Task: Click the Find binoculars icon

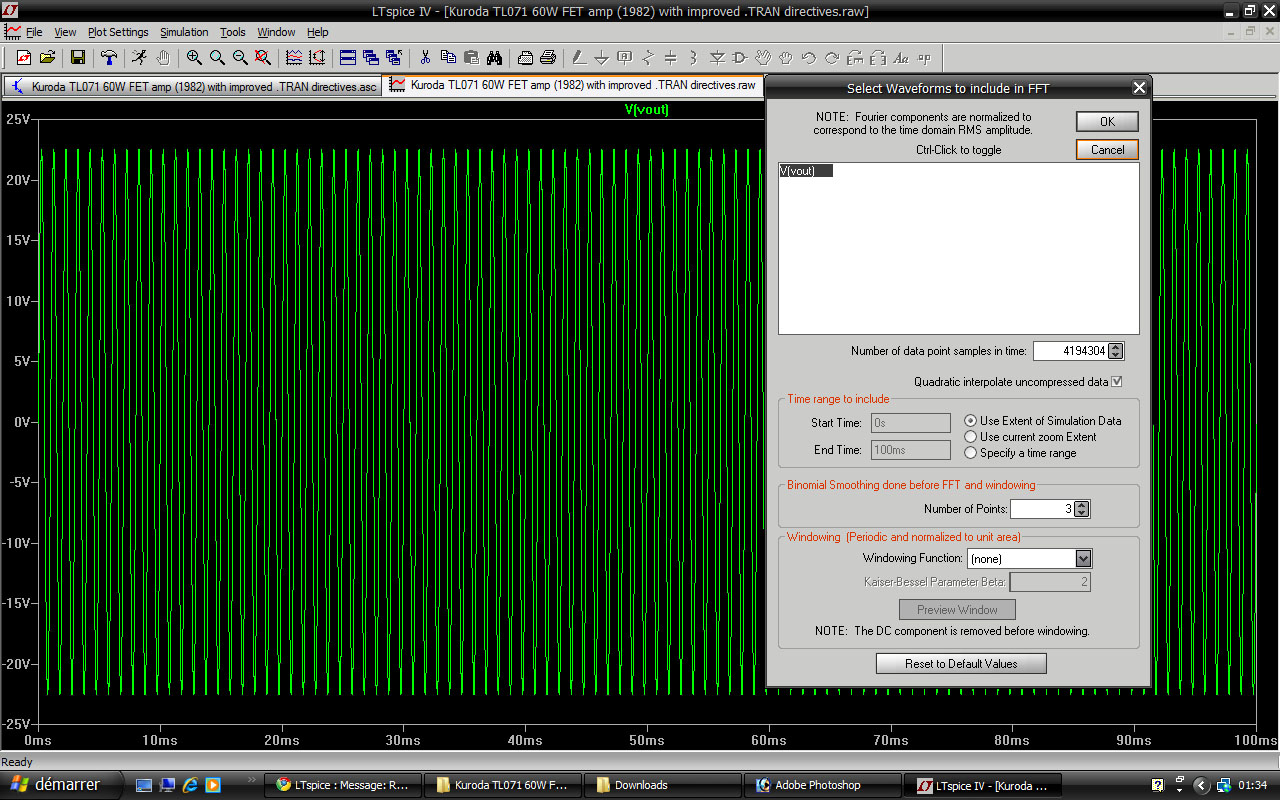Action: (494, 58)
